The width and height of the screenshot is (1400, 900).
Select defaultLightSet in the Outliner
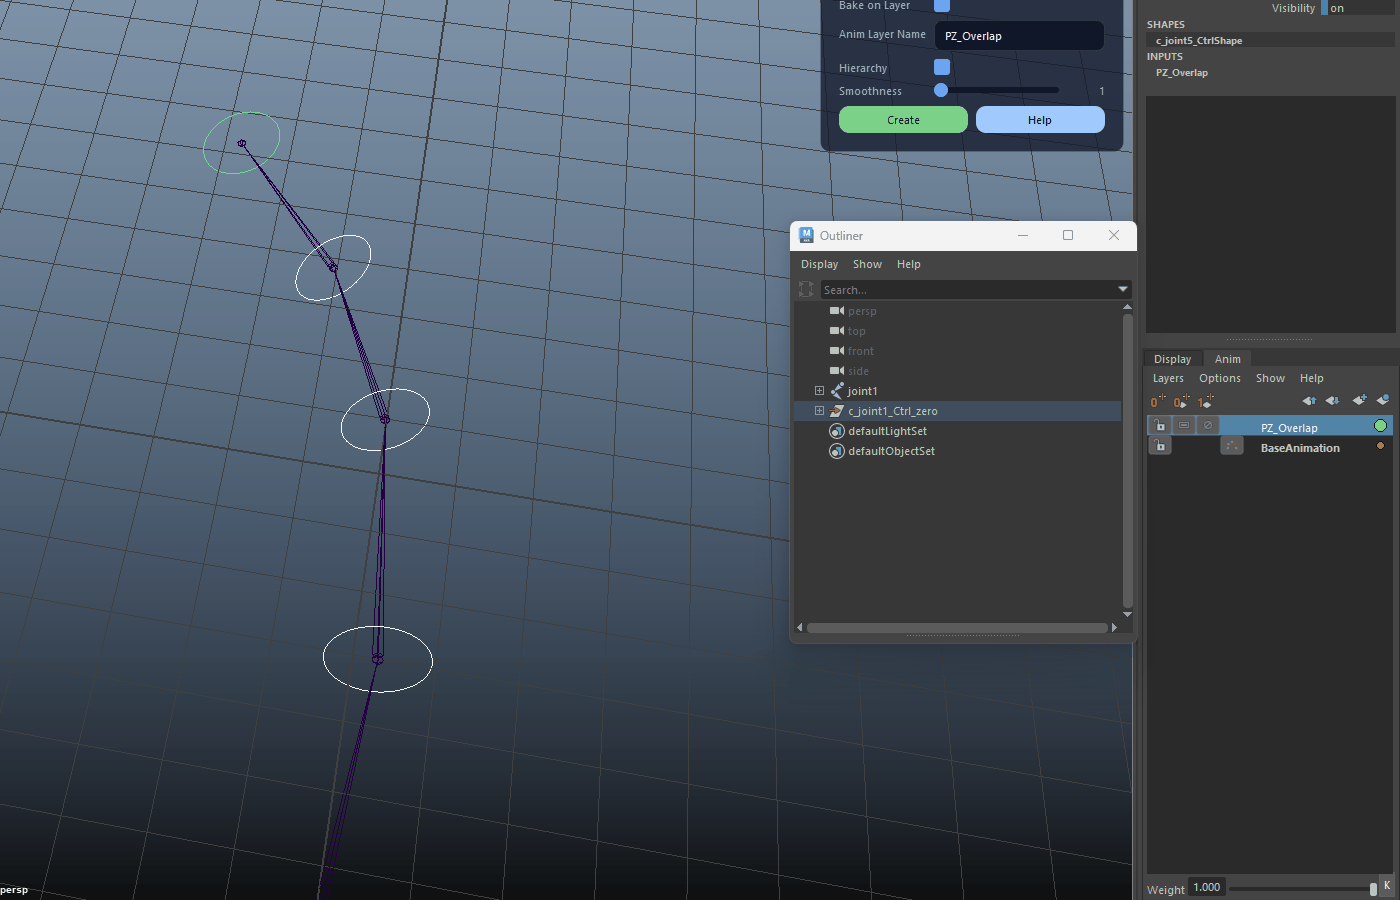tap(888, 431)
